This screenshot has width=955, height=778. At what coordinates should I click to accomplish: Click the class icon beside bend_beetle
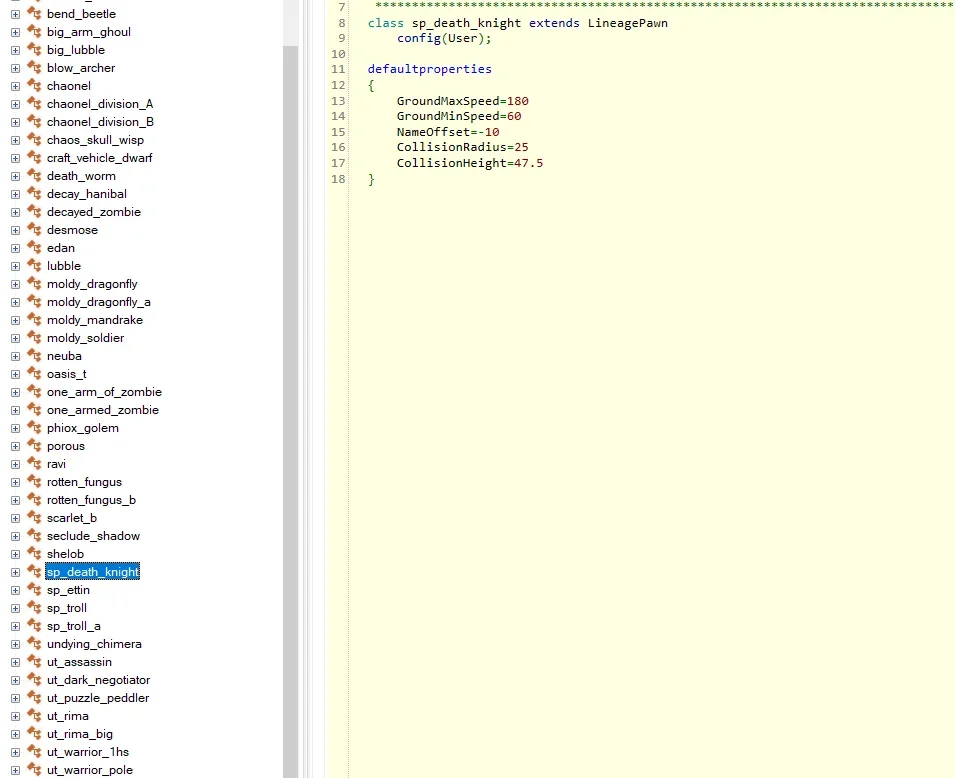[34, 13]
